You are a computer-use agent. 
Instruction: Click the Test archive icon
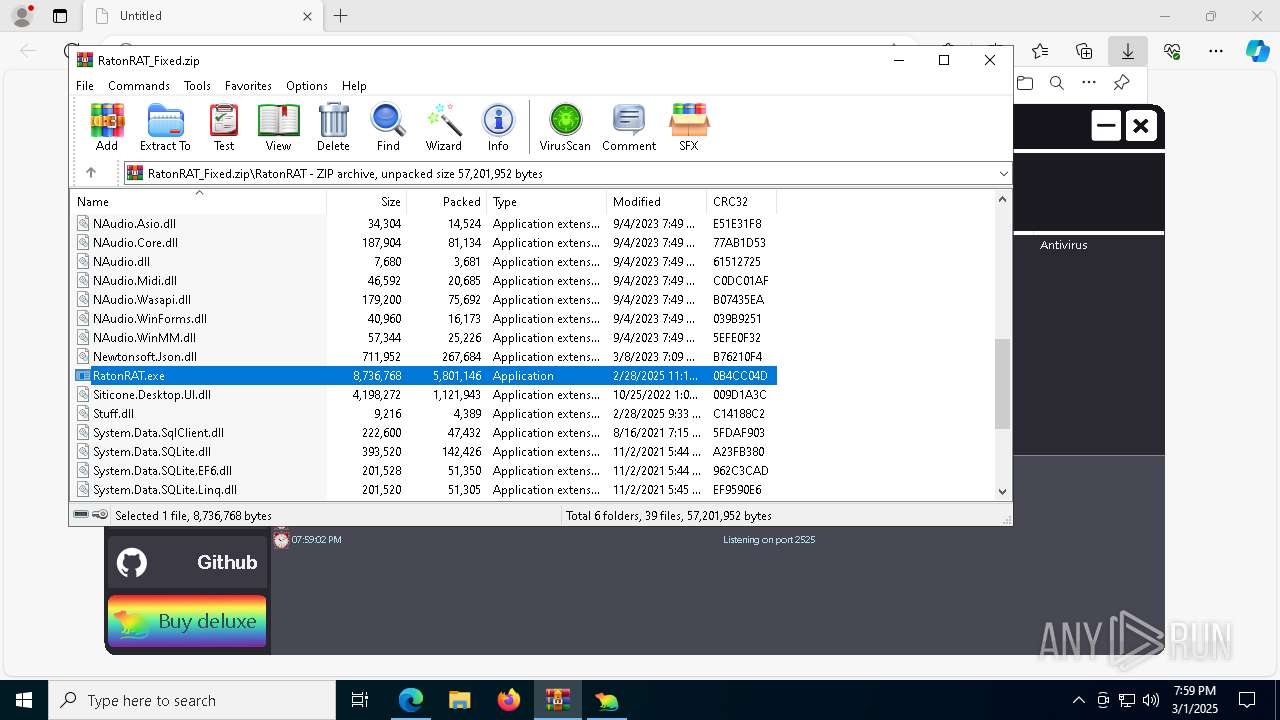coord(224,127)
